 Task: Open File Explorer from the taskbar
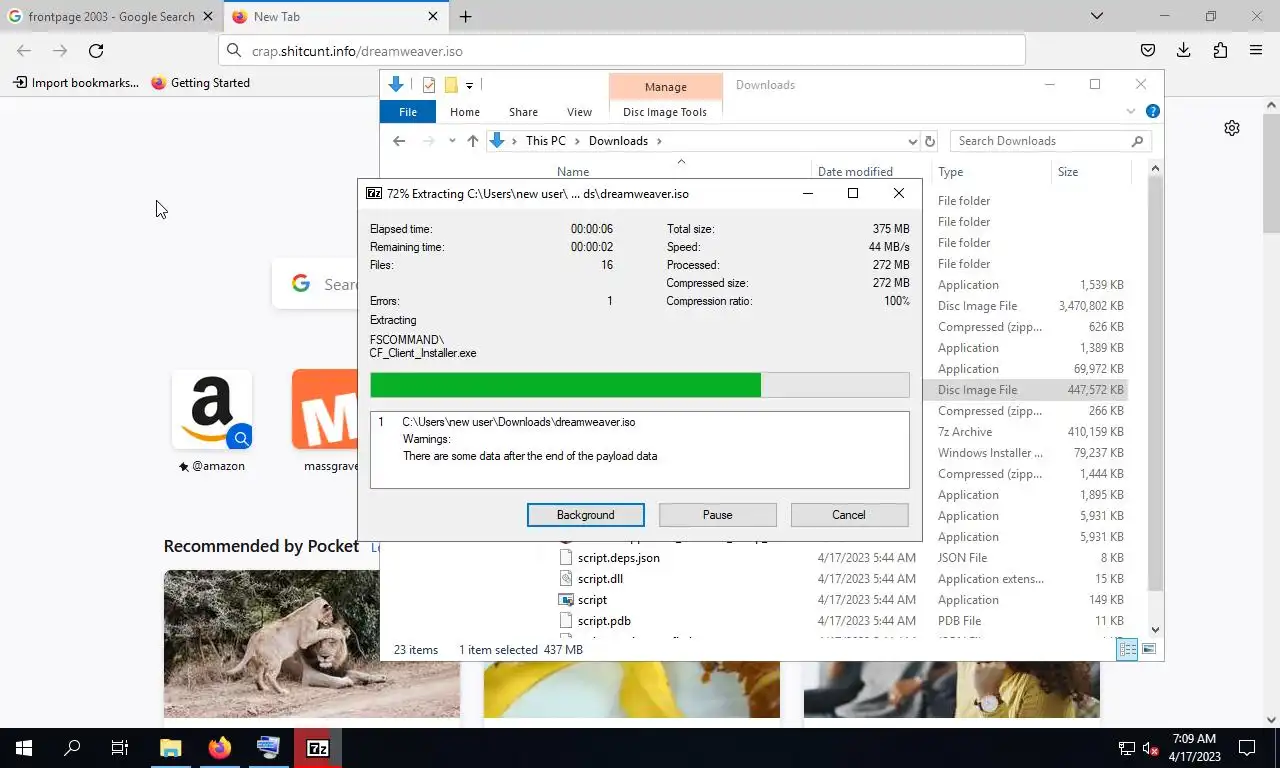click(171, 748)
